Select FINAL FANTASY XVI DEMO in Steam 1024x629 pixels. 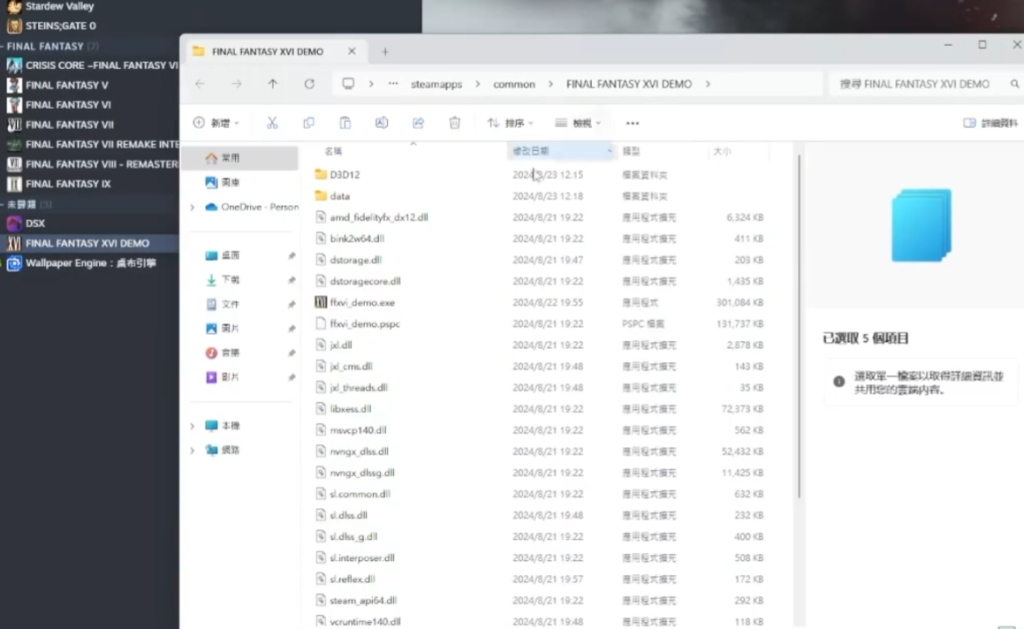tap(89, 243)
